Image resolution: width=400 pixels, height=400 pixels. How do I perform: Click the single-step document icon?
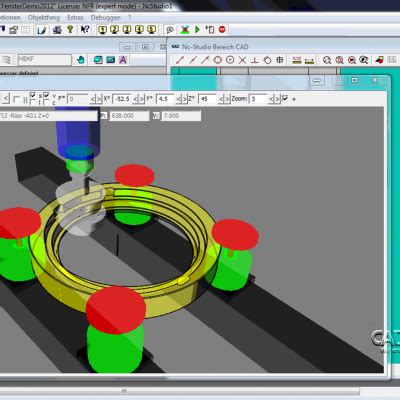coord(210,30)
